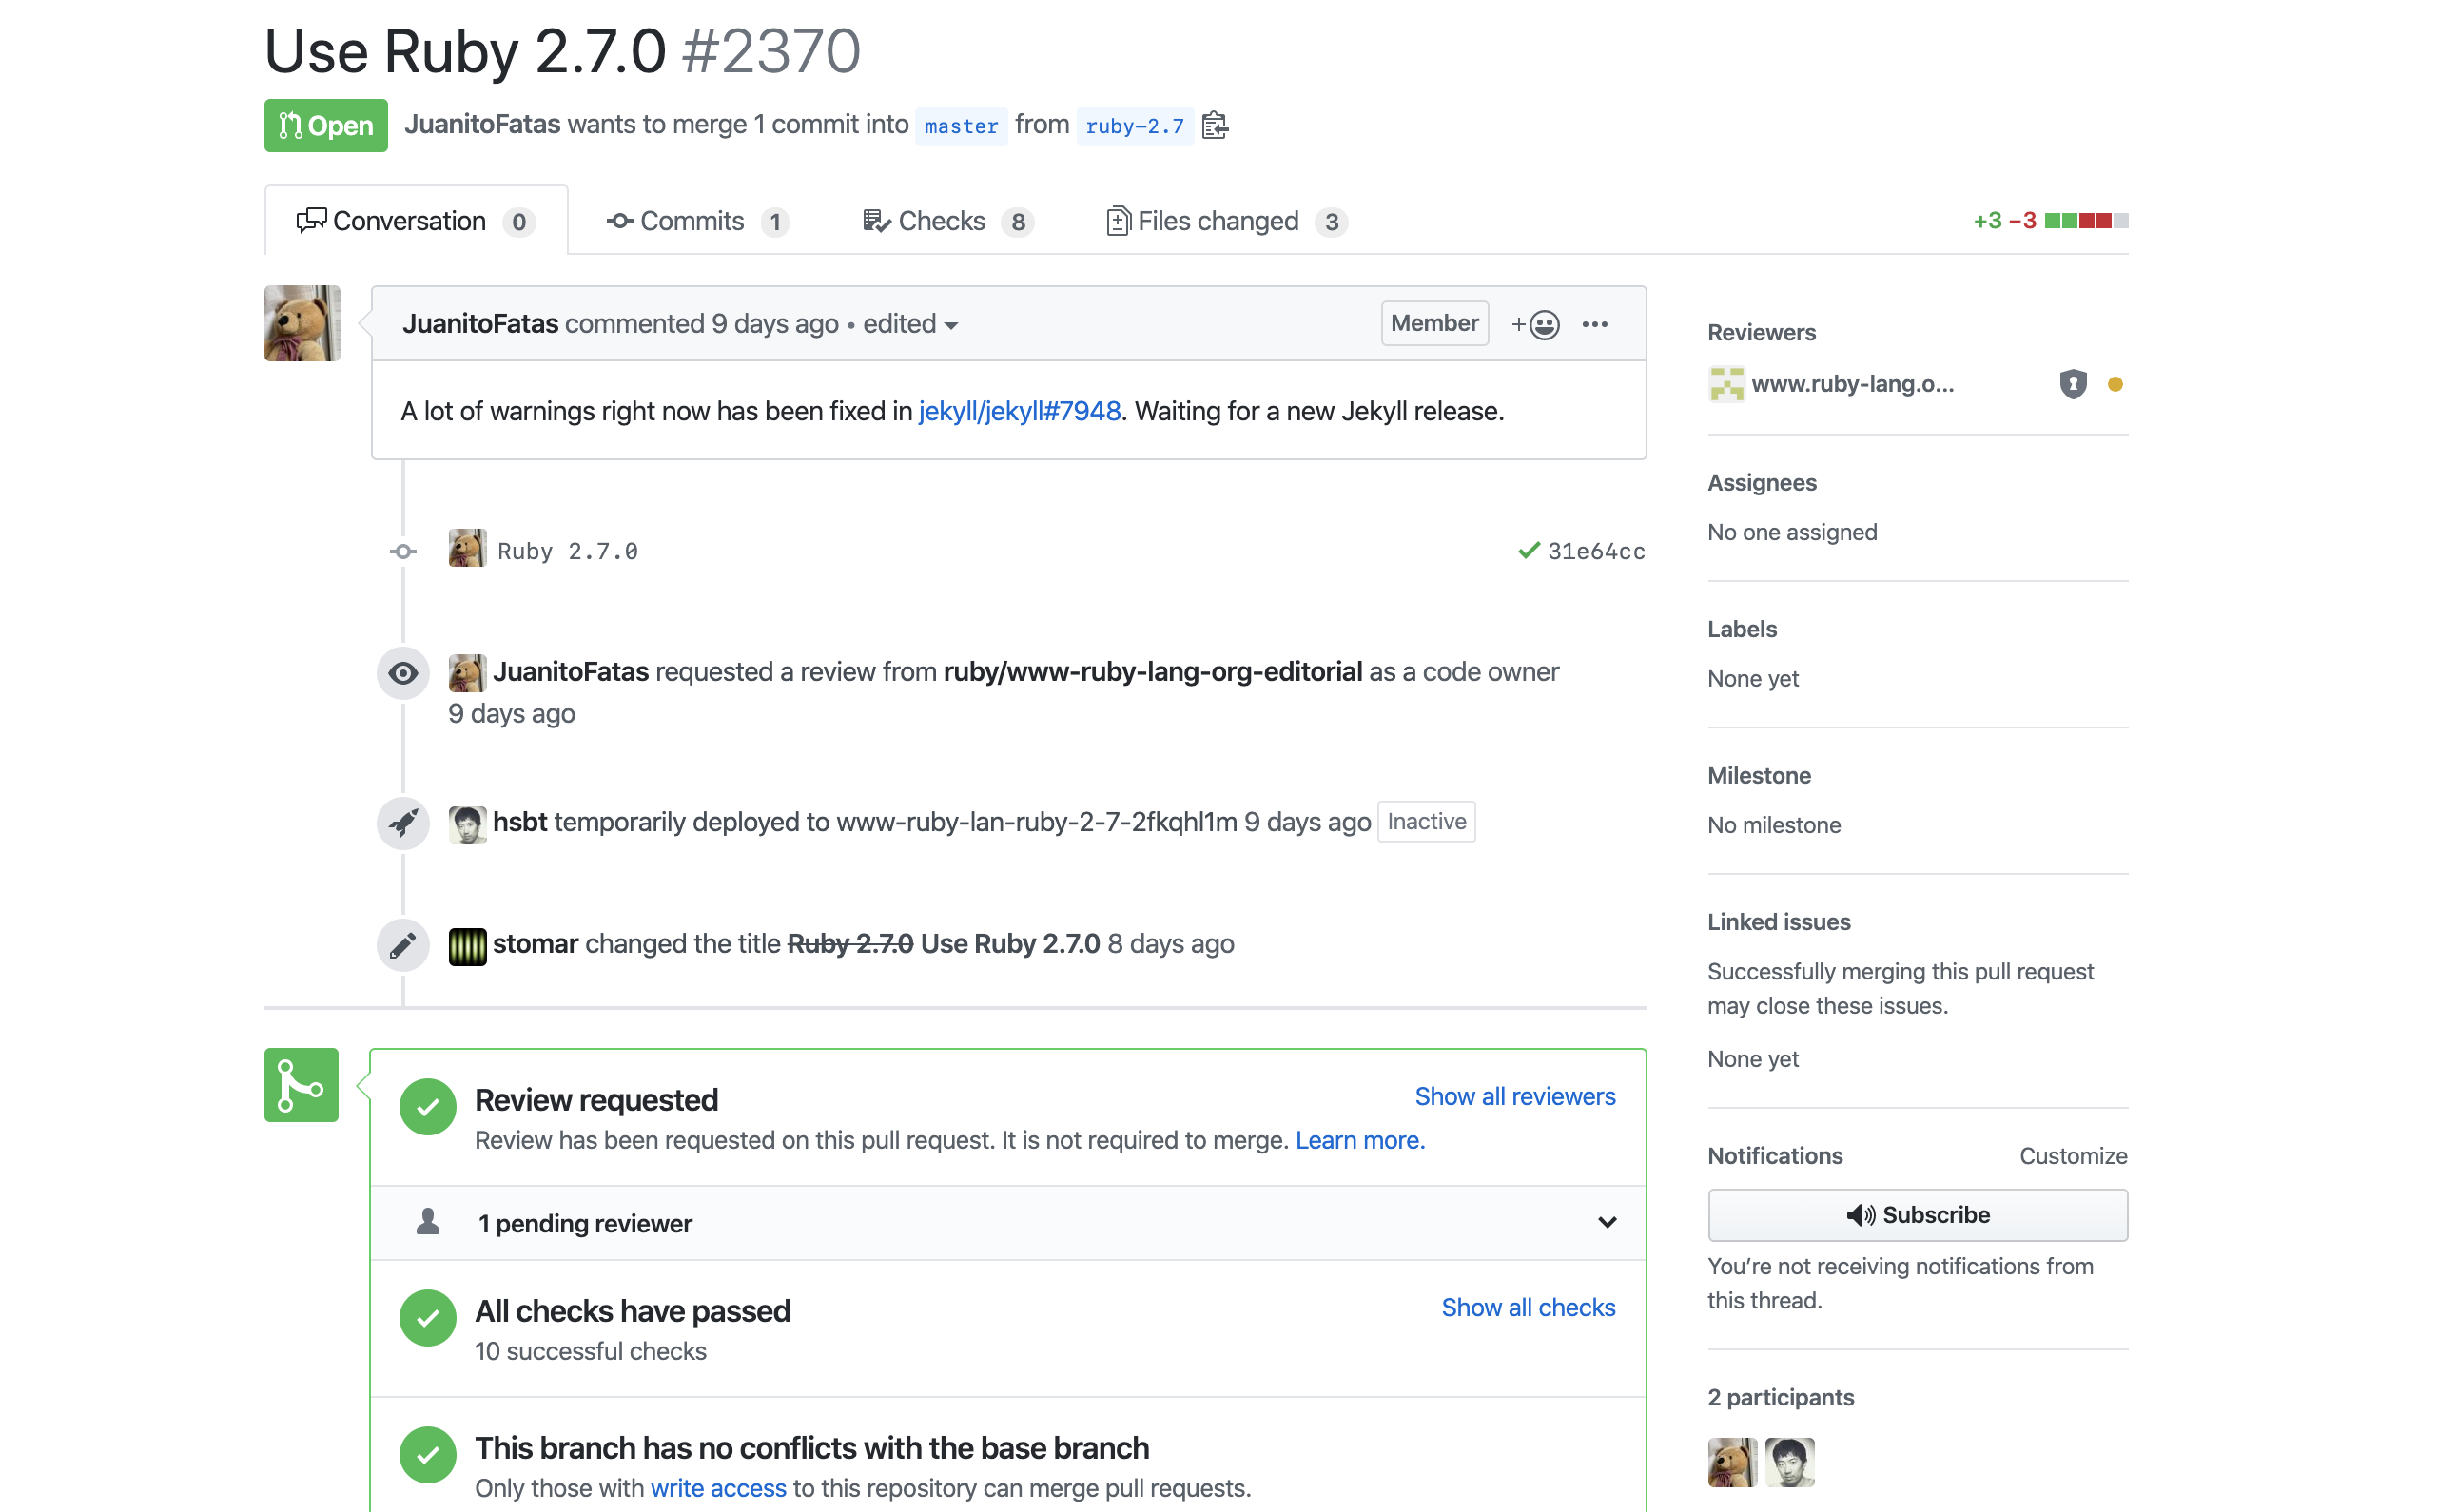Open the Checks tab
The width and height of the screenshot is (2437, 1512).
(x=948, y=221)
